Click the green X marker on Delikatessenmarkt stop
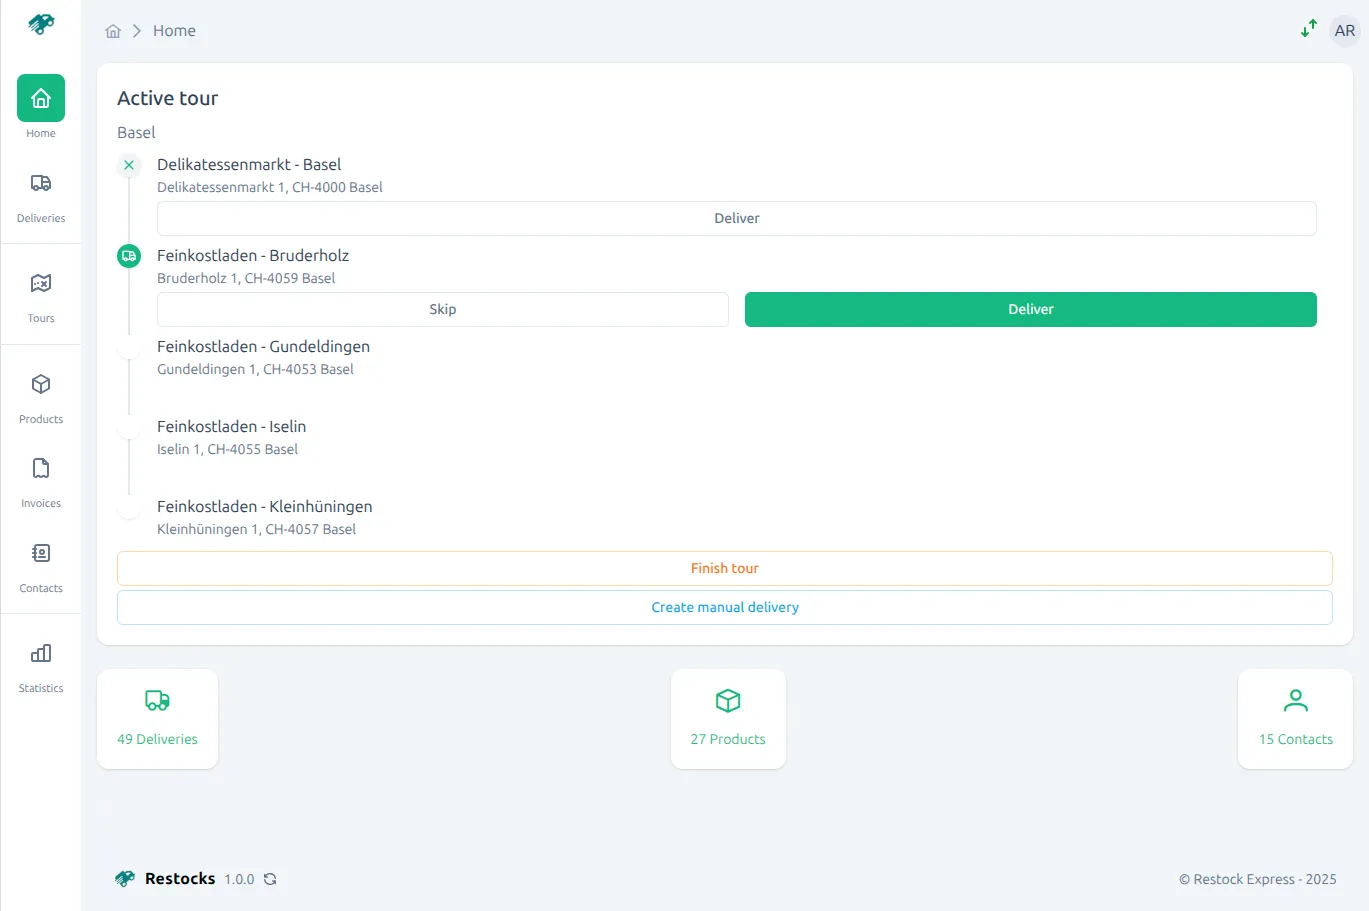Image resolution: width=1369 pixels, height=911 pixels. (x=128, y=165)
